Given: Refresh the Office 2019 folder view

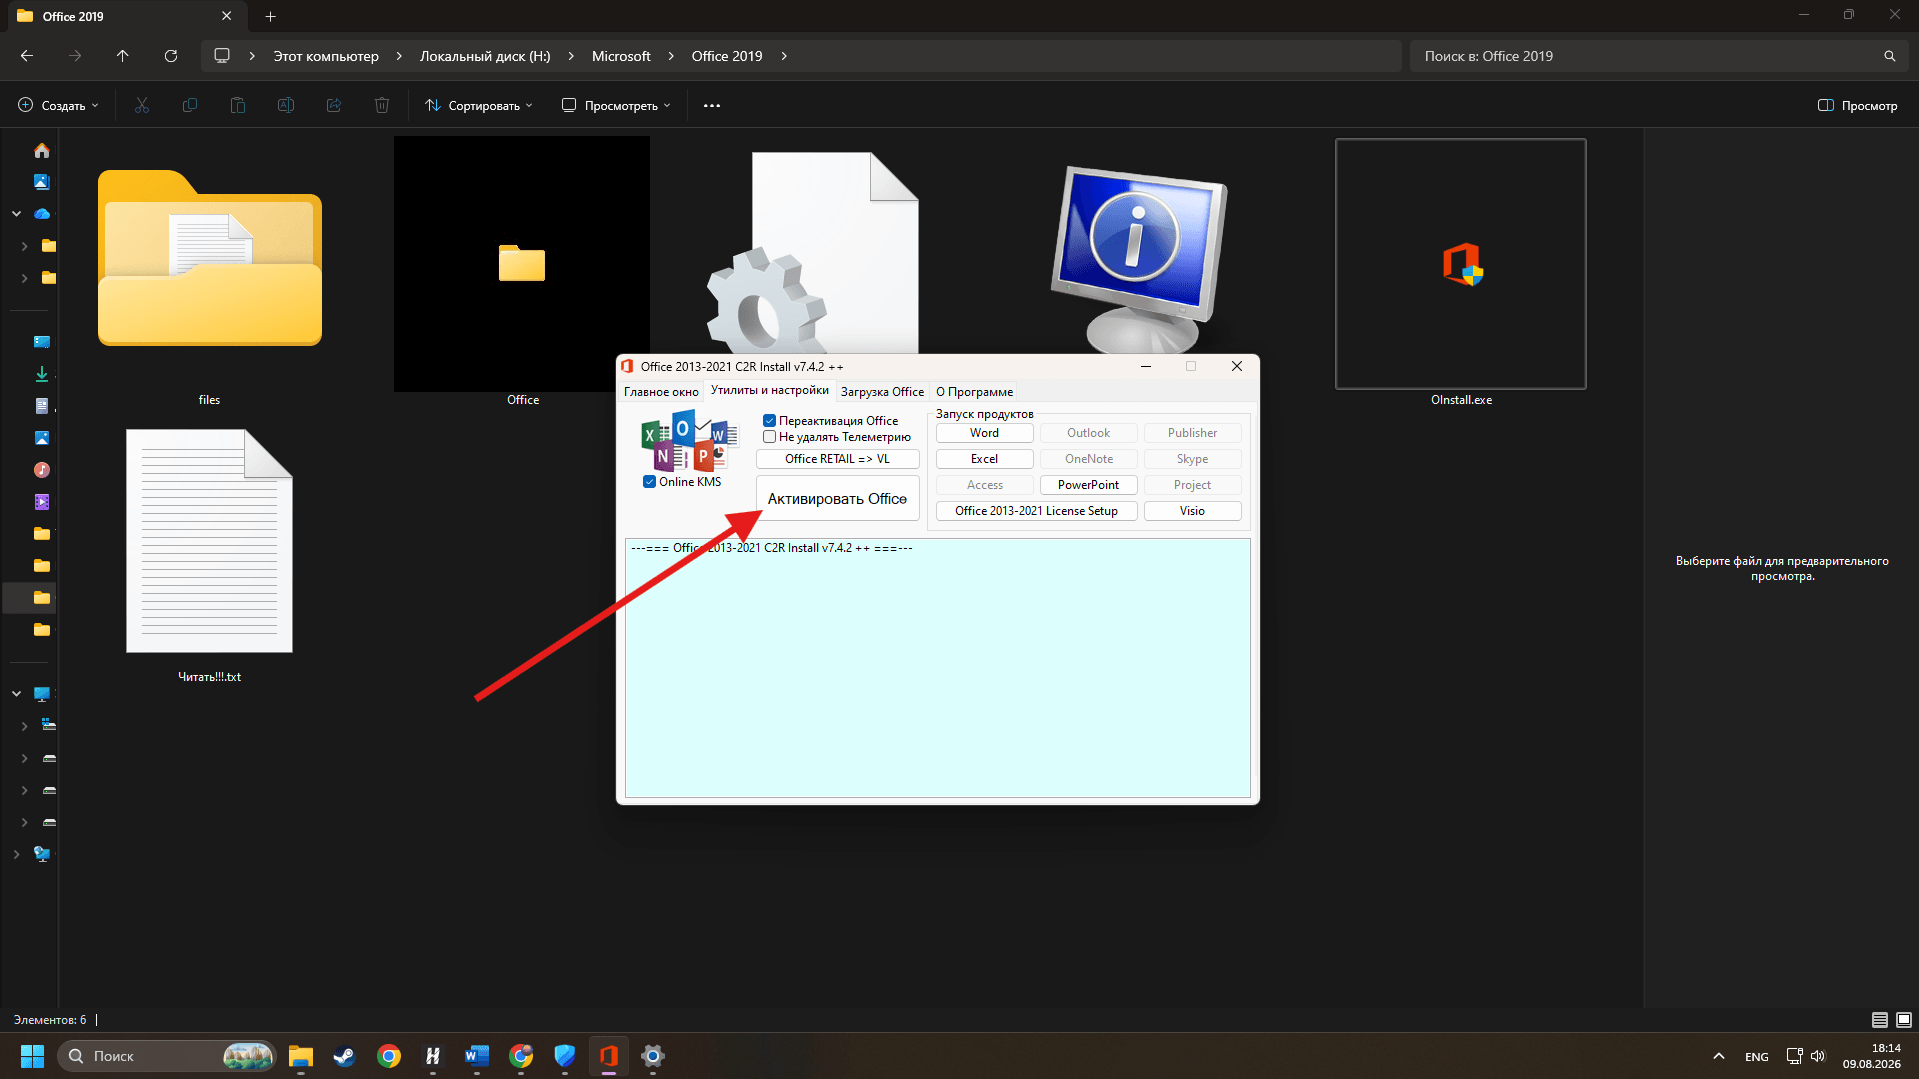Looking at the screenshot, I should click(x=171, y=56).
